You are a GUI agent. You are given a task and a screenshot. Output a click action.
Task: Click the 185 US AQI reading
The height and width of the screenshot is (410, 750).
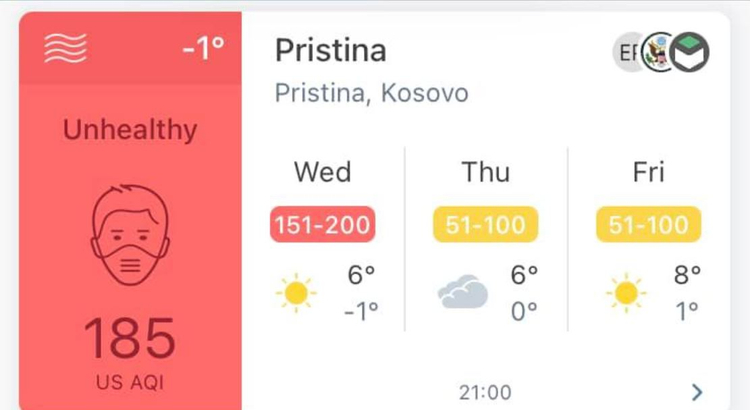pyautogui.click(x=130, y=338)
